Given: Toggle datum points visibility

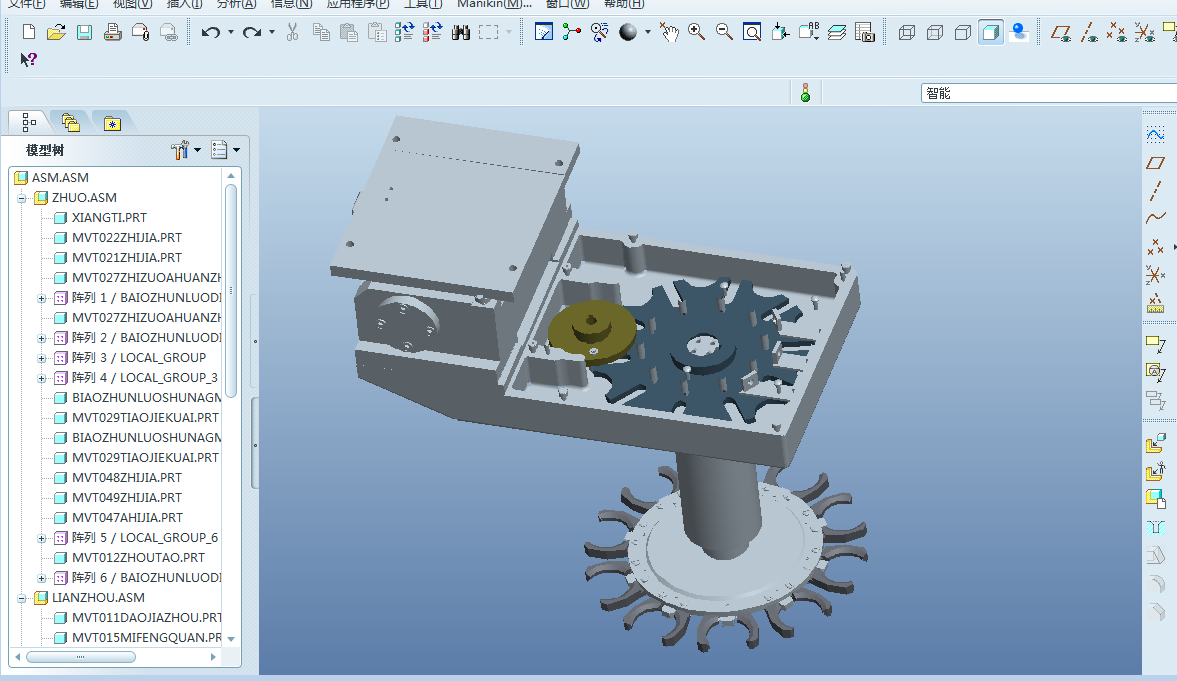Looking at the screenshot, I should click(1117, 32).
